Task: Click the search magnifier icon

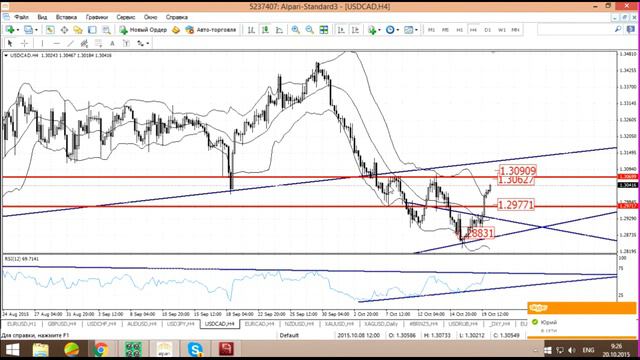Action: tap(618, 29)
